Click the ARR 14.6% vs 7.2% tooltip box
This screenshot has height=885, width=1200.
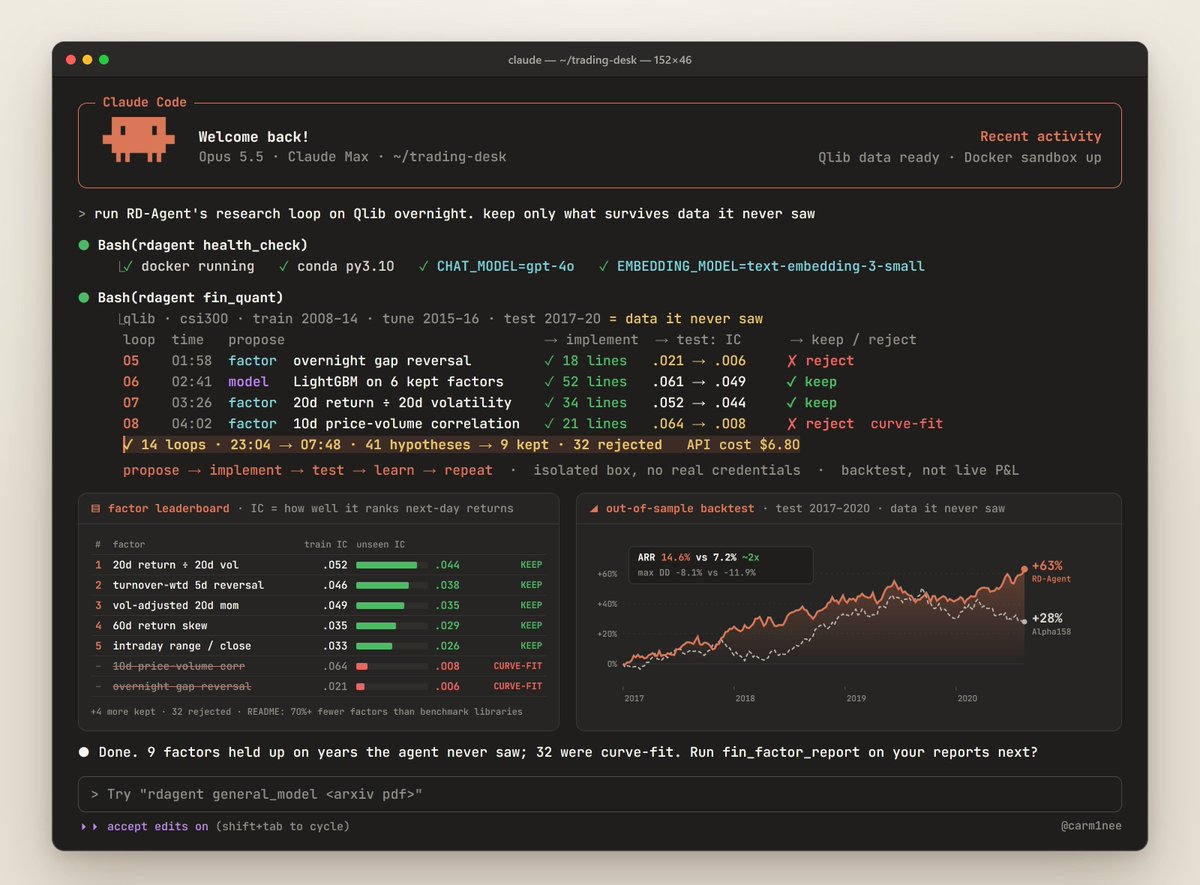(x=720, y=564)
